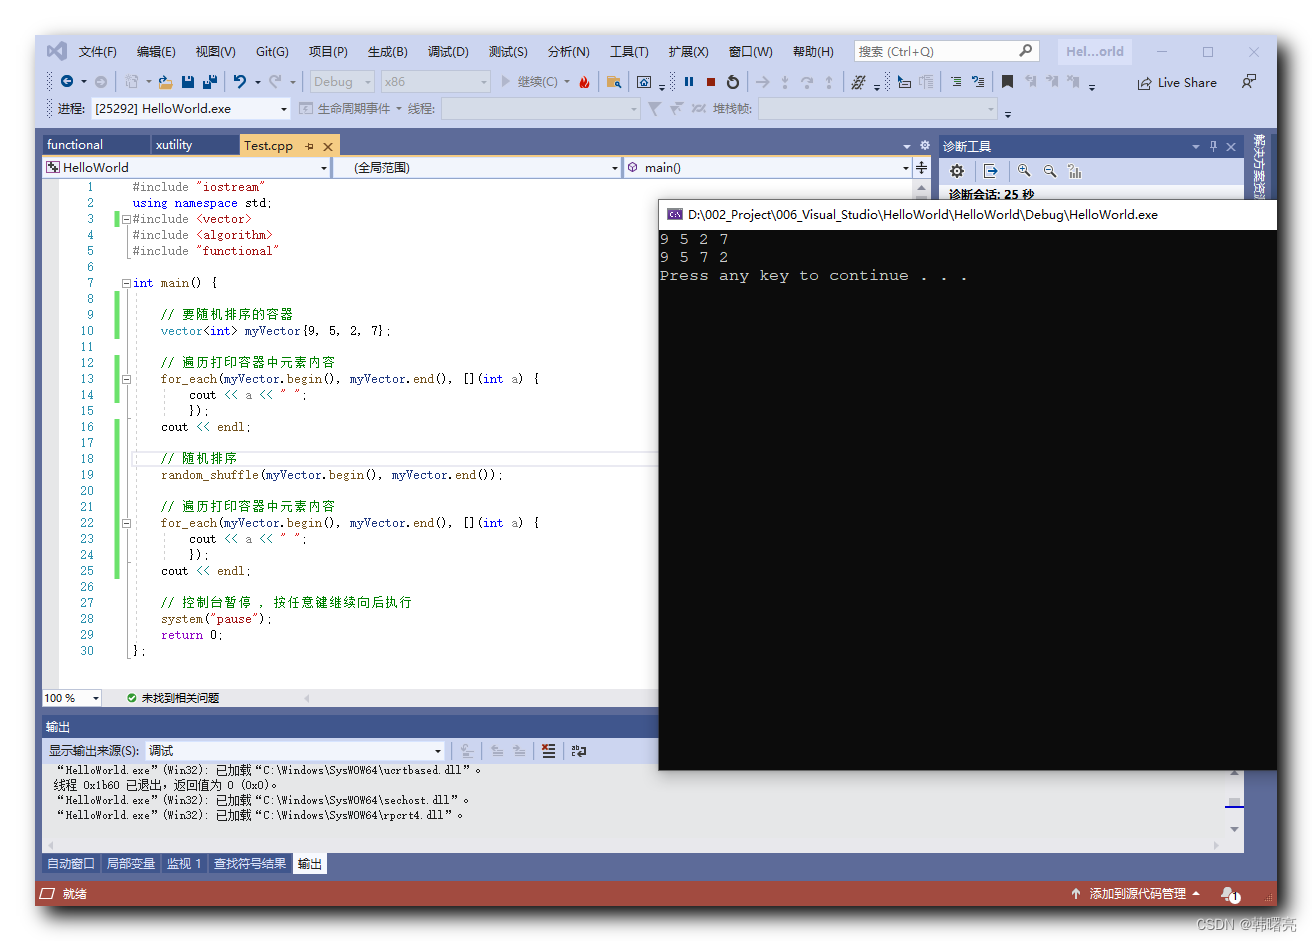Toggle word wrap in the output panel
Image resolution: width=1312 pixels, height=941 pixels.
(x=578, y=750)
